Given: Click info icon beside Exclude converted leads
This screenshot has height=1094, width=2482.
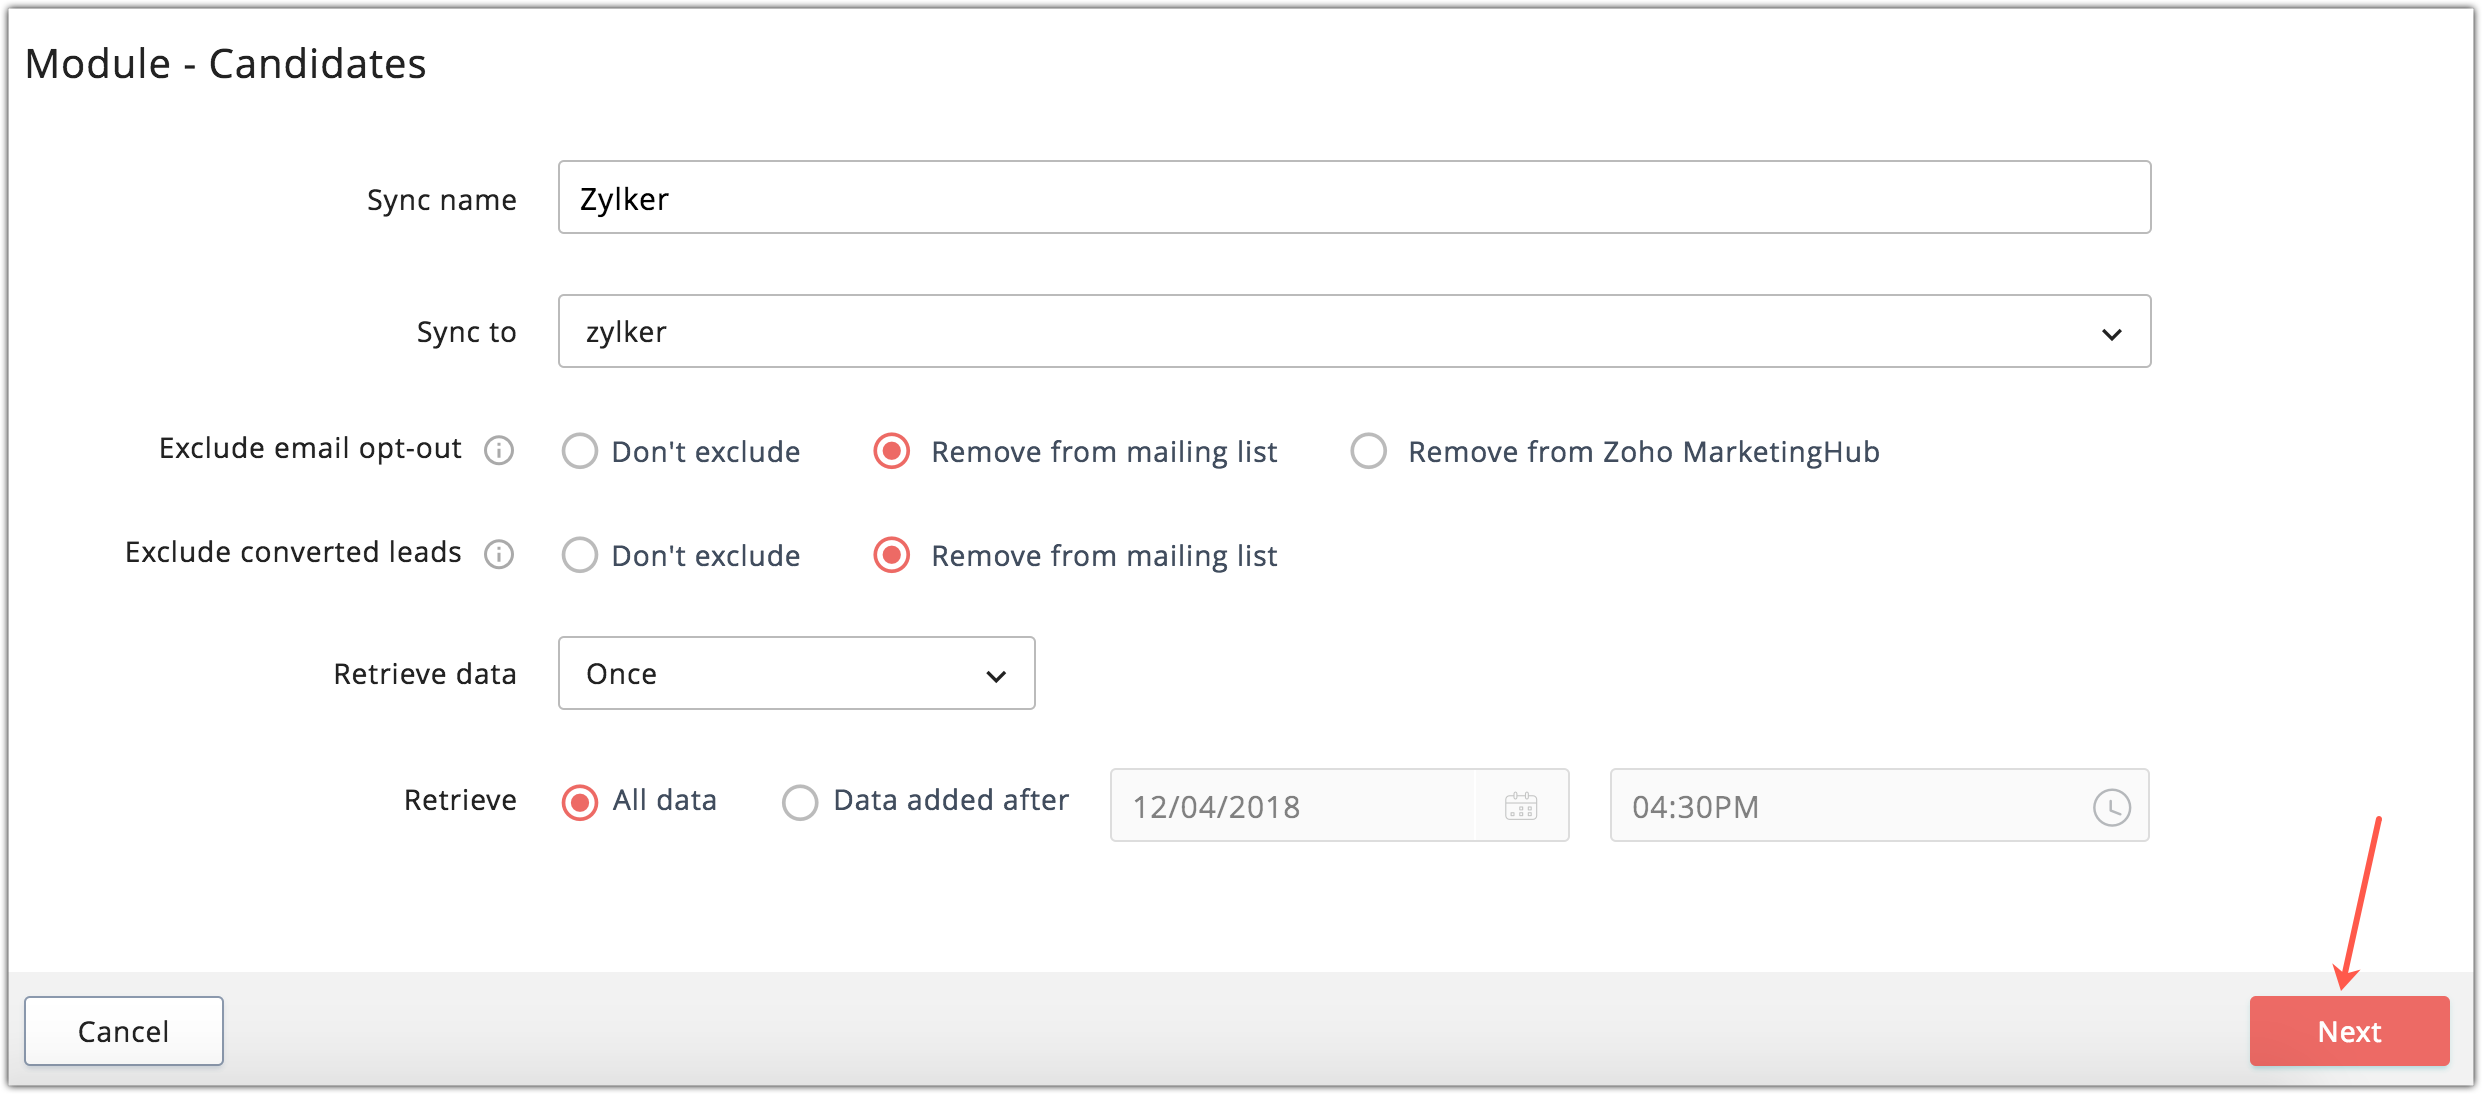Looking at the screenshot, I should coord(499,554).
